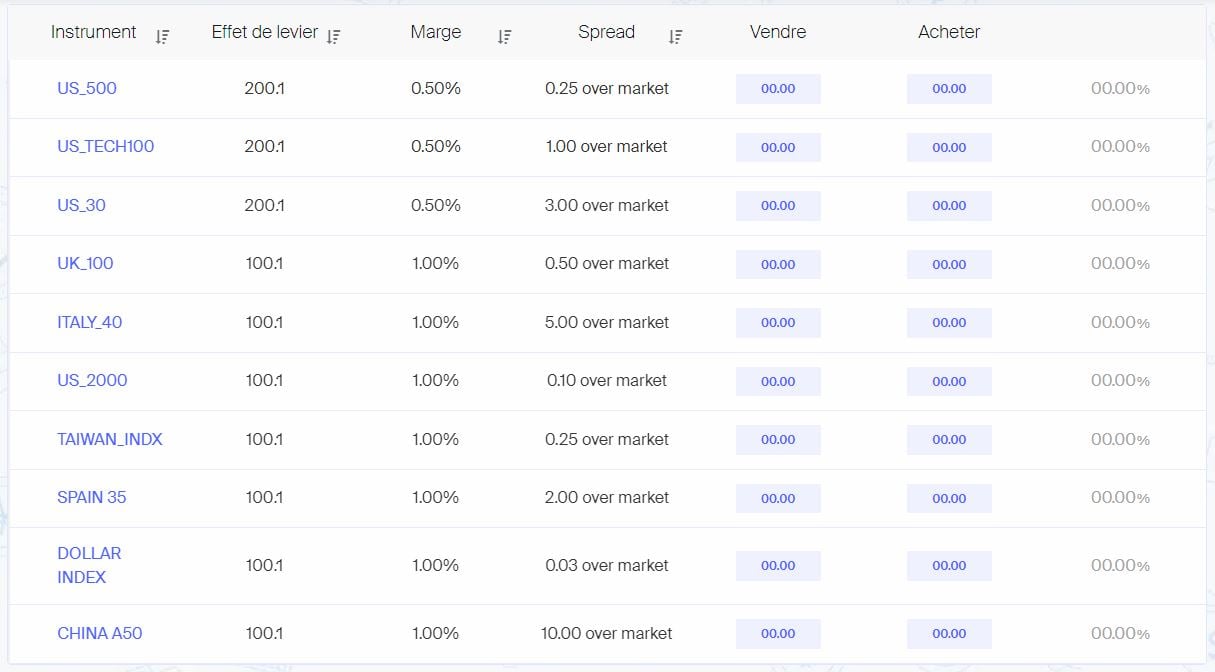Sort table by Instrument column icon
Viewport: 1215px width, 672px height.
point(162,37)
